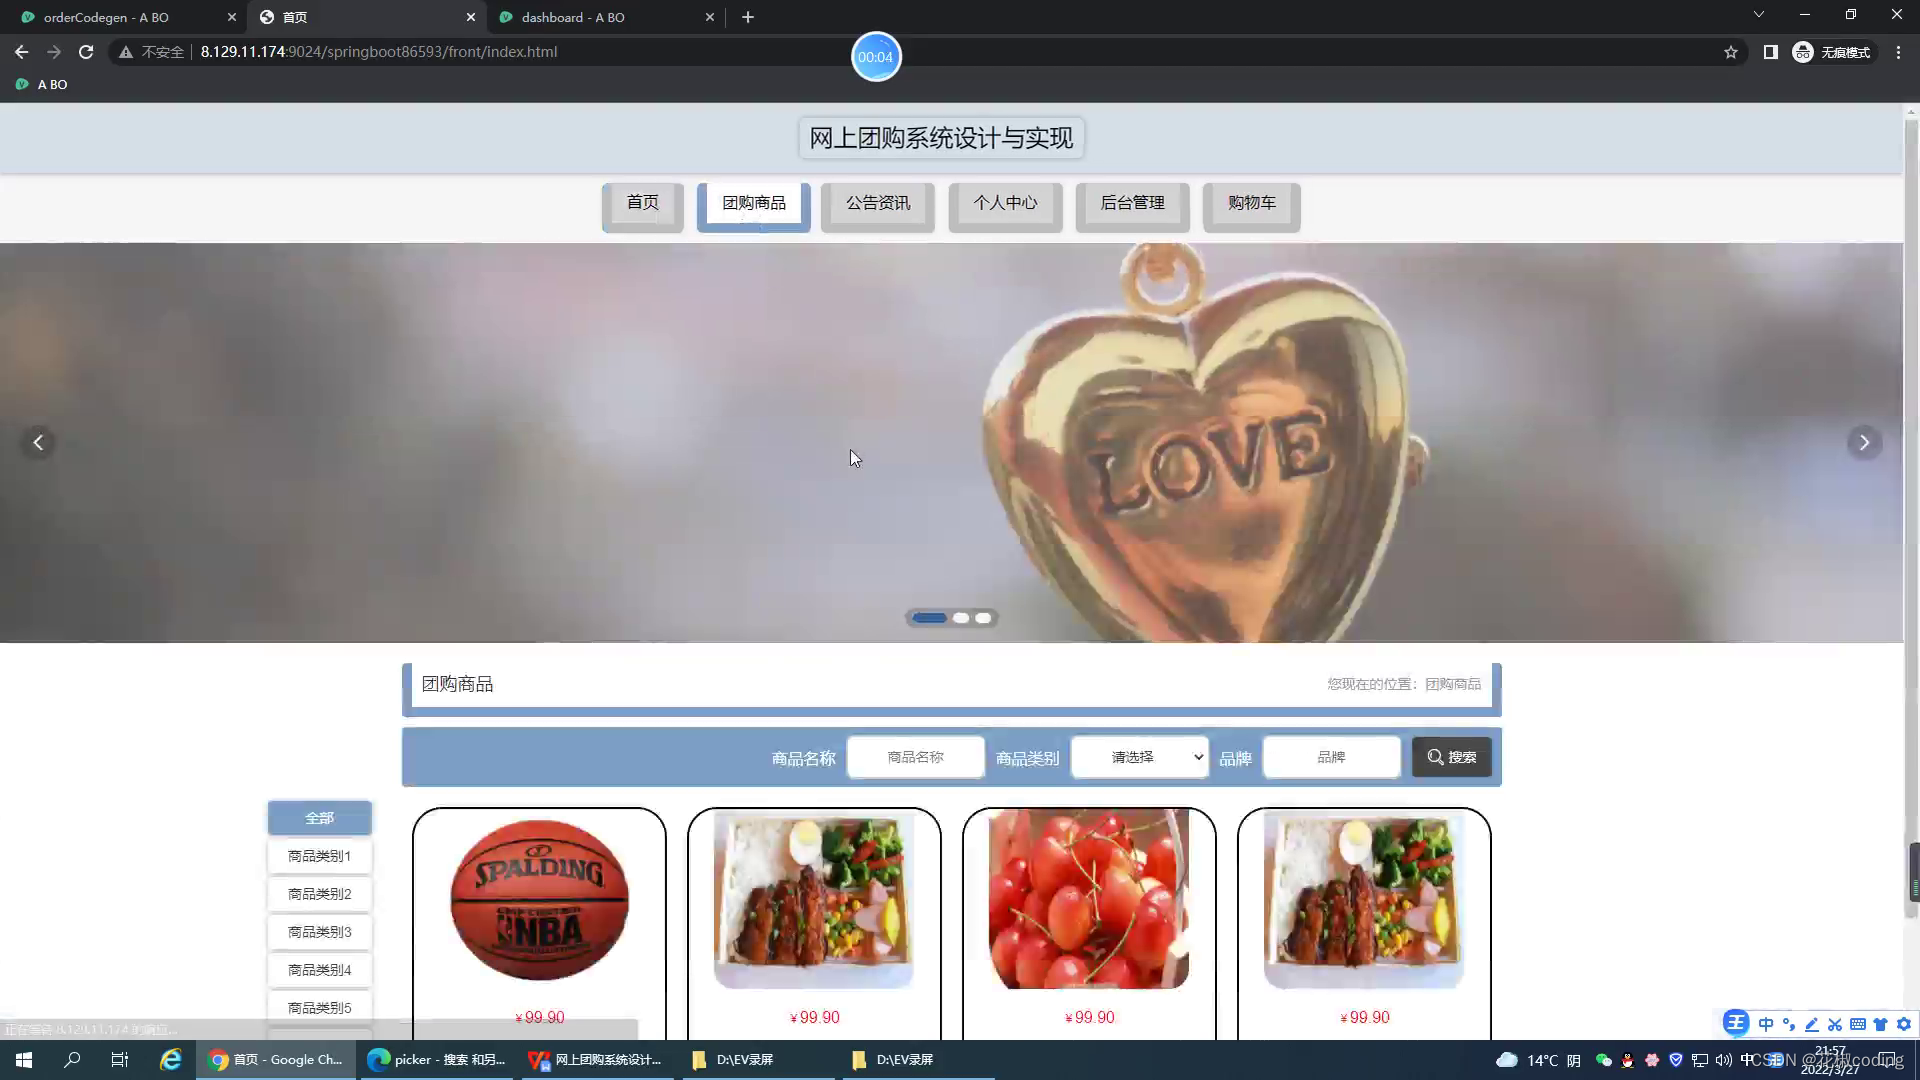Viewport: 1920px width, 1080px height.
Task: Open Chrome three-dot menu
Action: (1898, 52)
